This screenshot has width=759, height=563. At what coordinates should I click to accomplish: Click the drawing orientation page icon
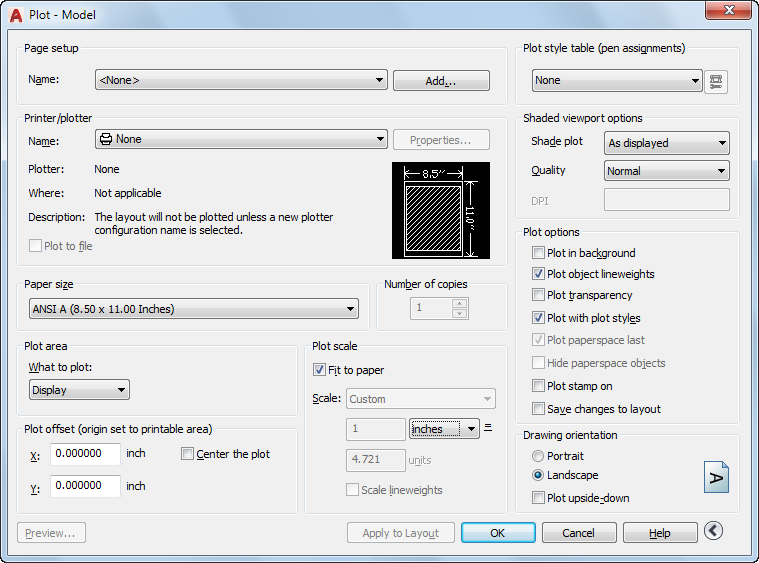716,477
